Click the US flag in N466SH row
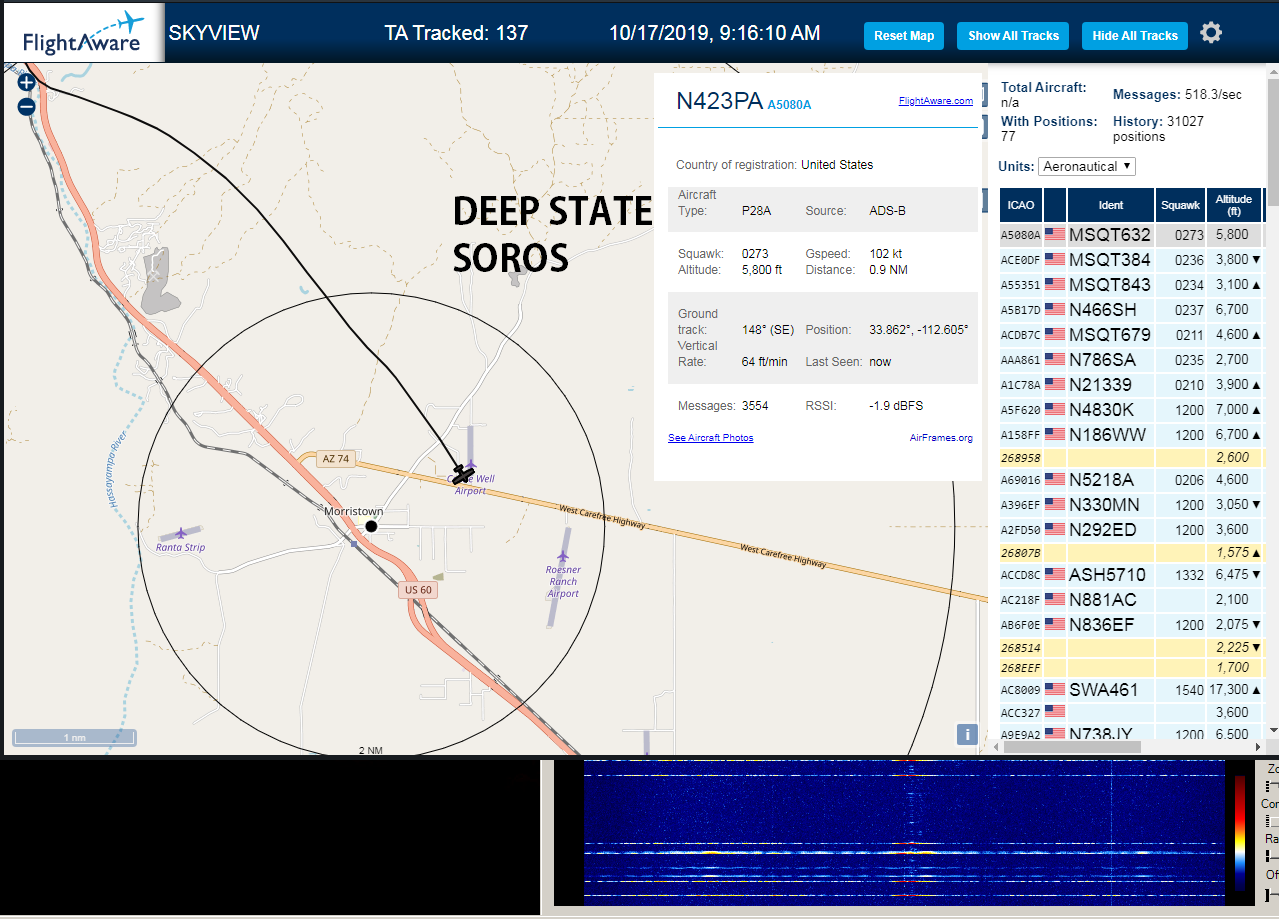1279x919 pixels. click(x=1055, y=310)
